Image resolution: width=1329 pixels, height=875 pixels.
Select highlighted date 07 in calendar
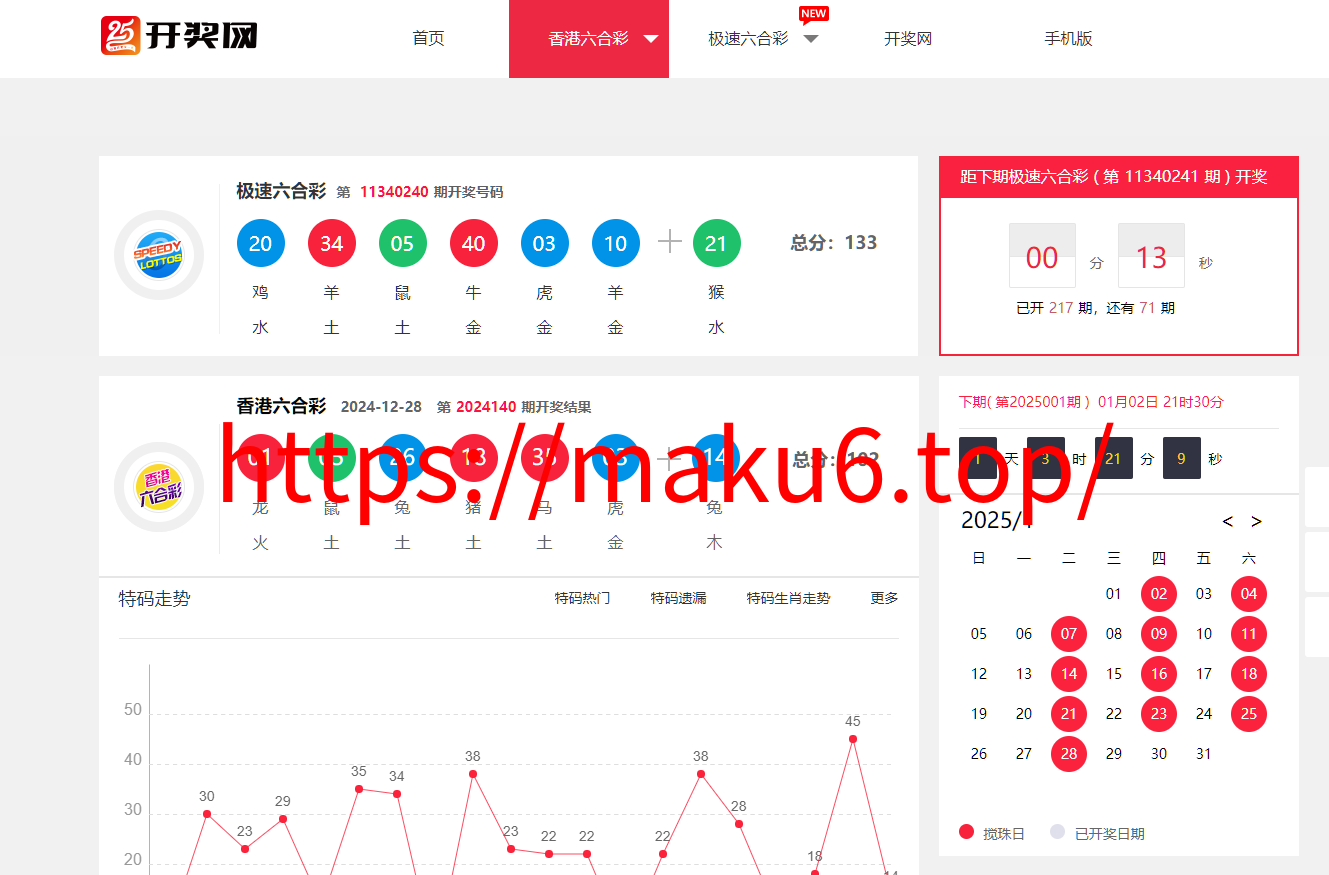pos(1069,634)
